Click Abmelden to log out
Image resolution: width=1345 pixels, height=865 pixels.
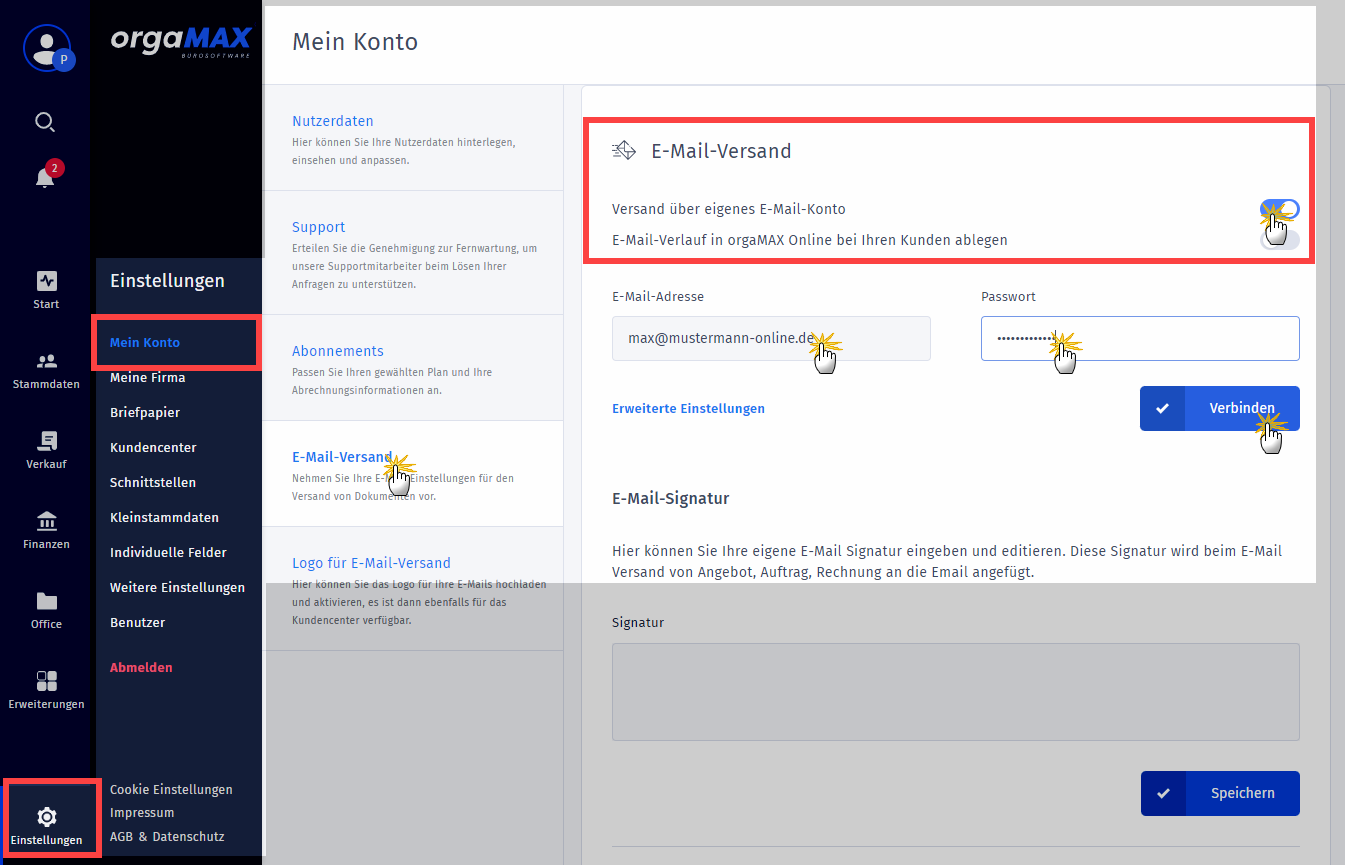pyautogui.click(x=141, y=668)
